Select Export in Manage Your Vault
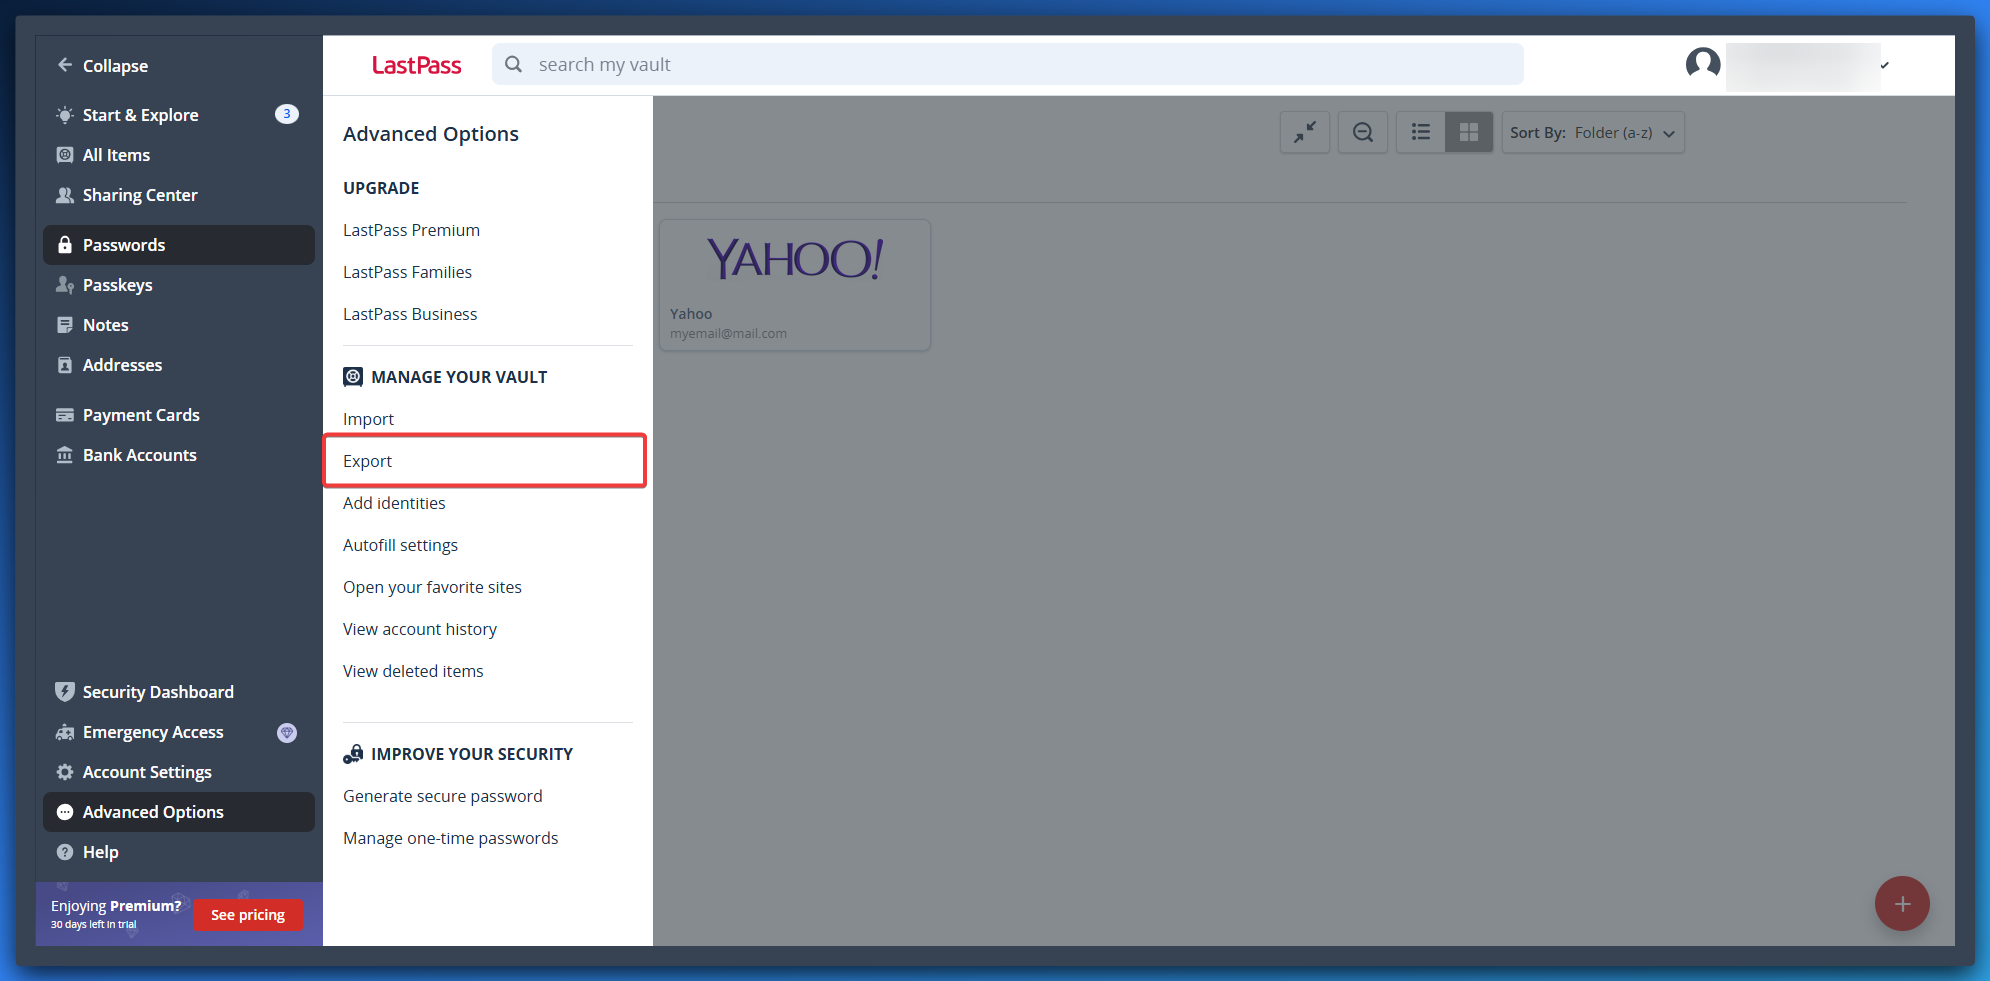This screenshot has height=981, width=1990. 368,461
